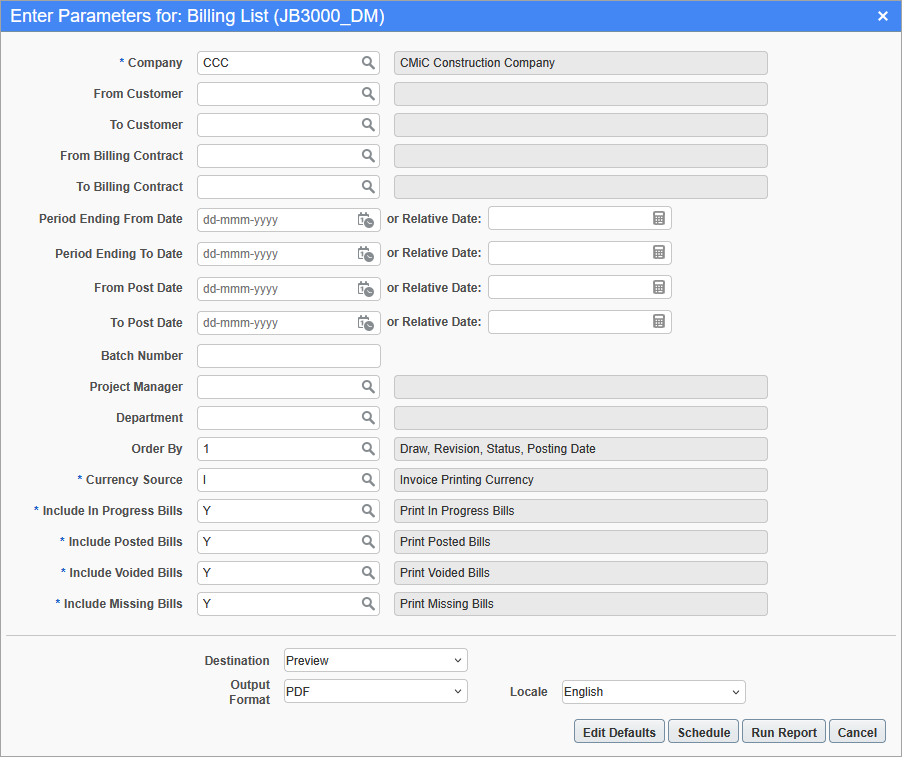Image resolution: width=902 pixels, height=757 pixels.
Task: Click the Edit Defaults button
Action: pos(618,731)
